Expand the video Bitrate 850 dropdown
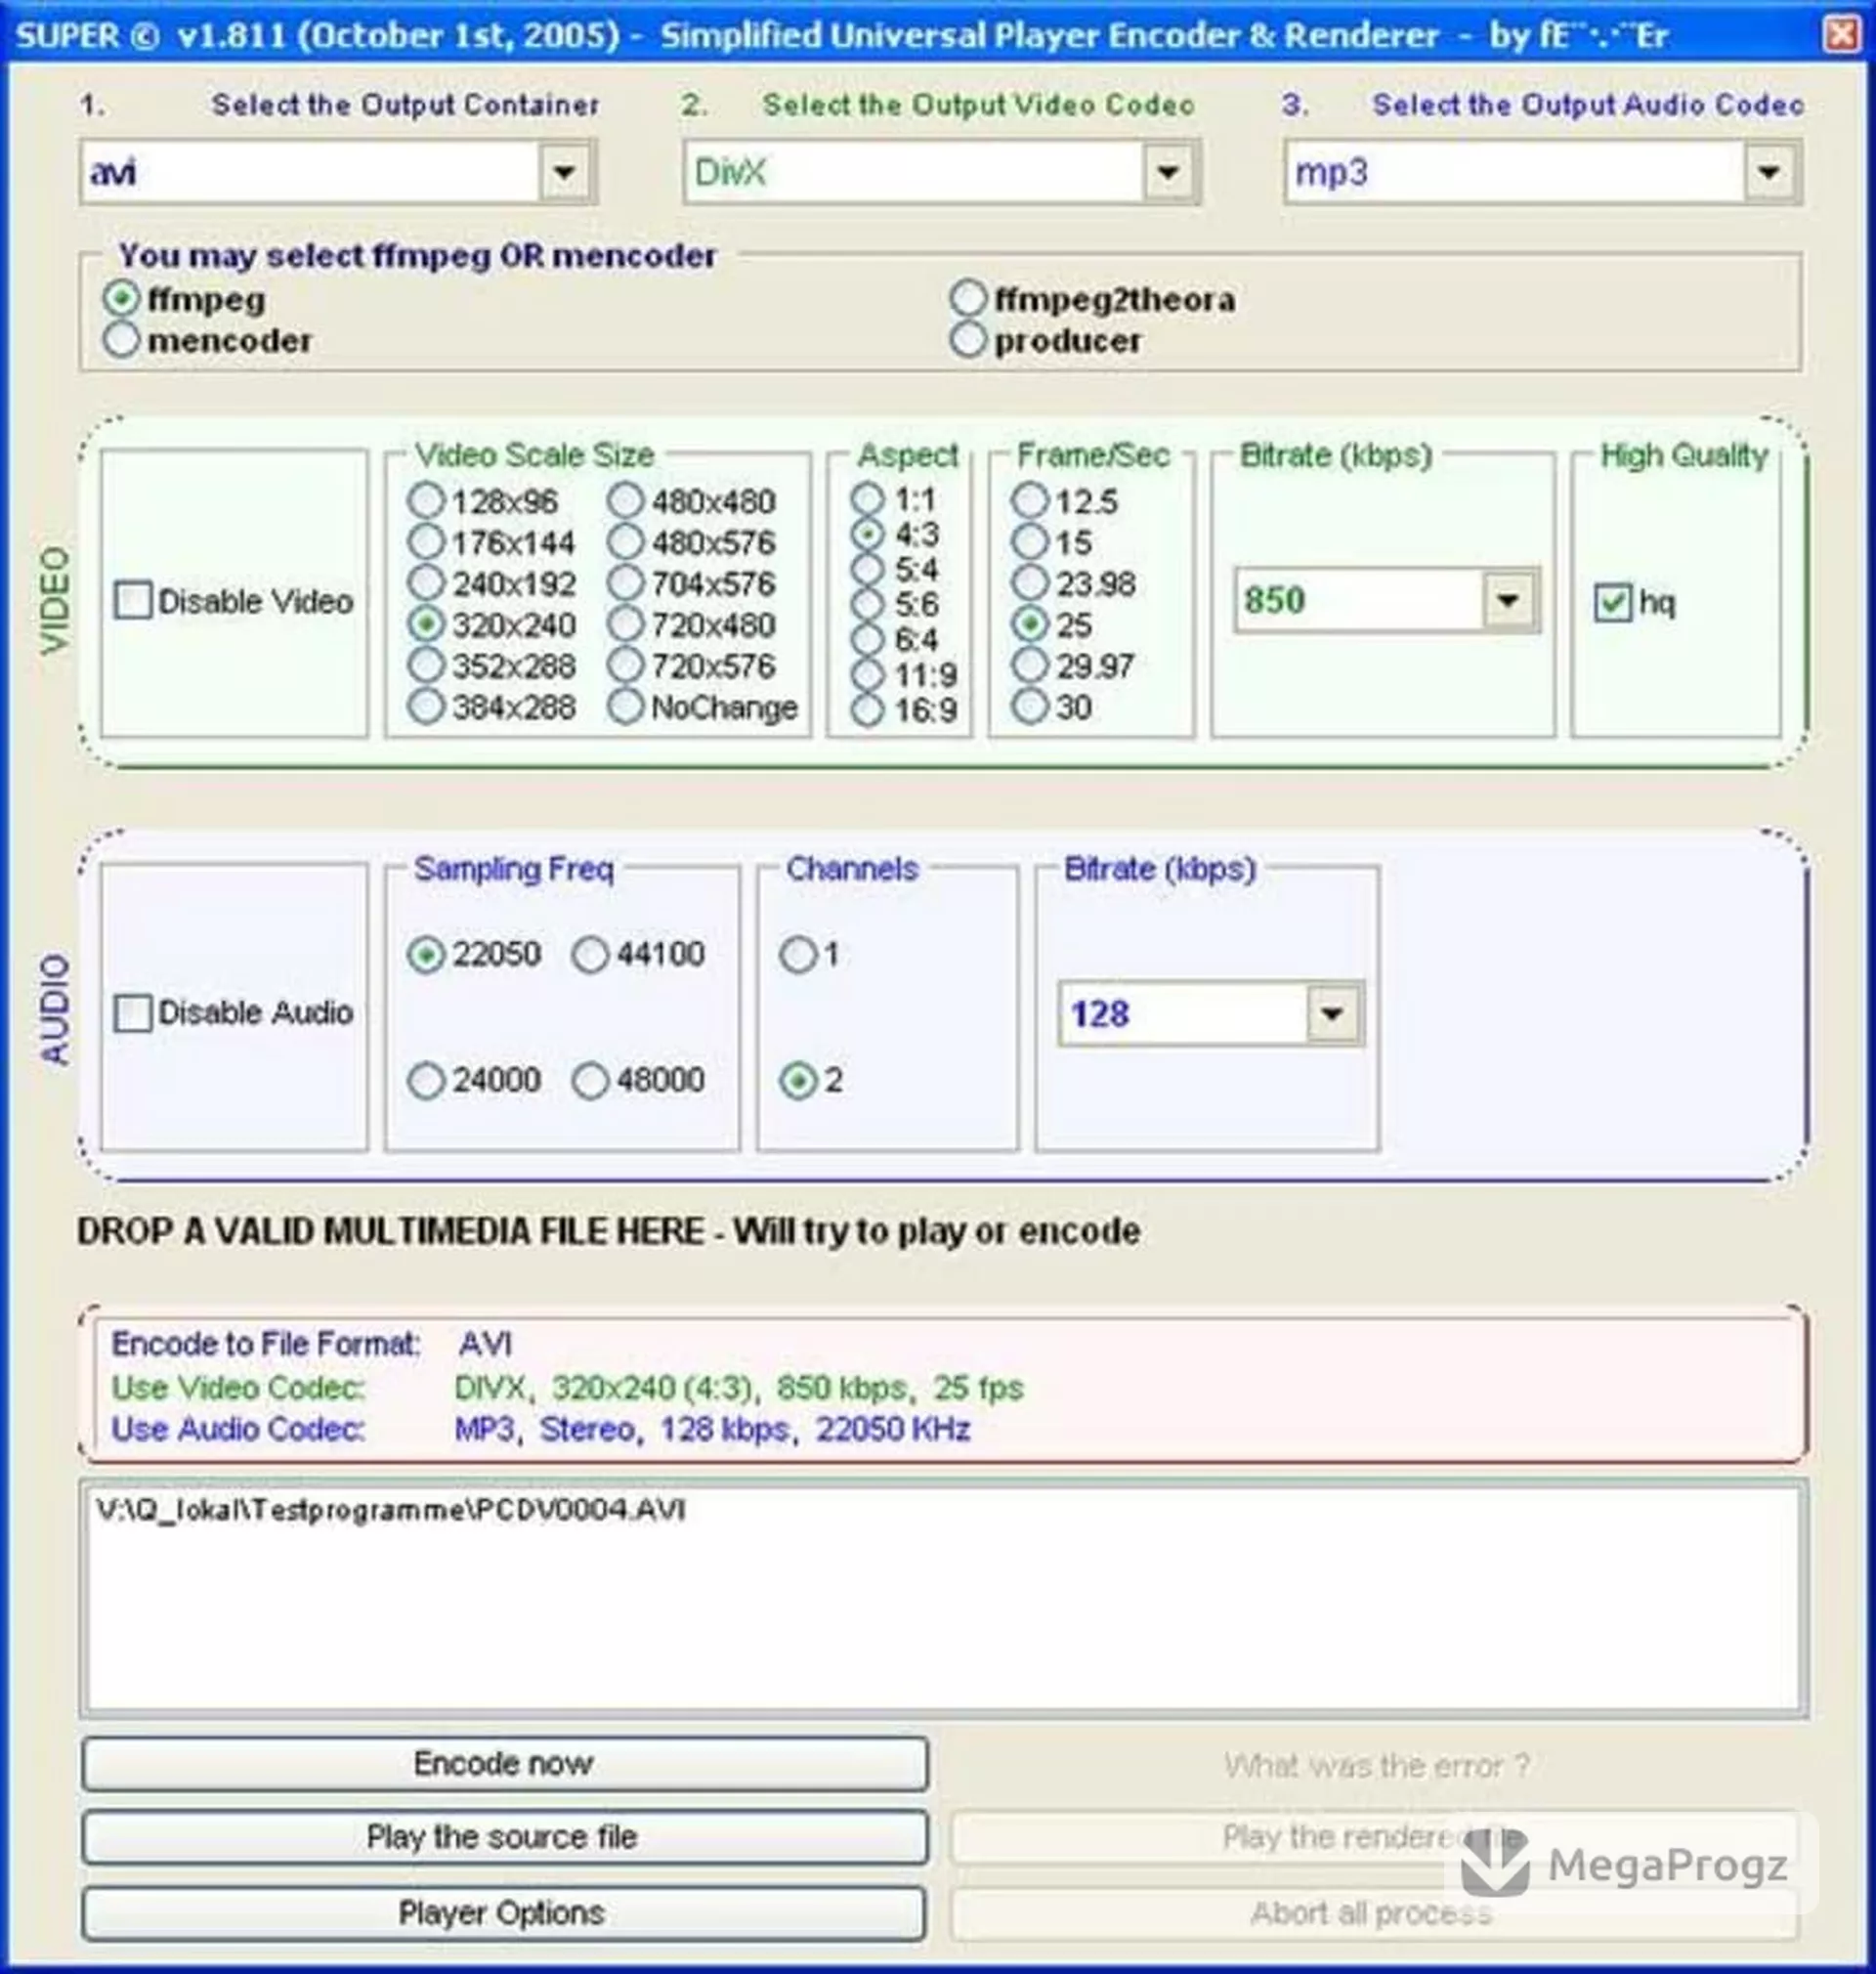This screenshot has width=1876, height=1974. coord(1508,600)
